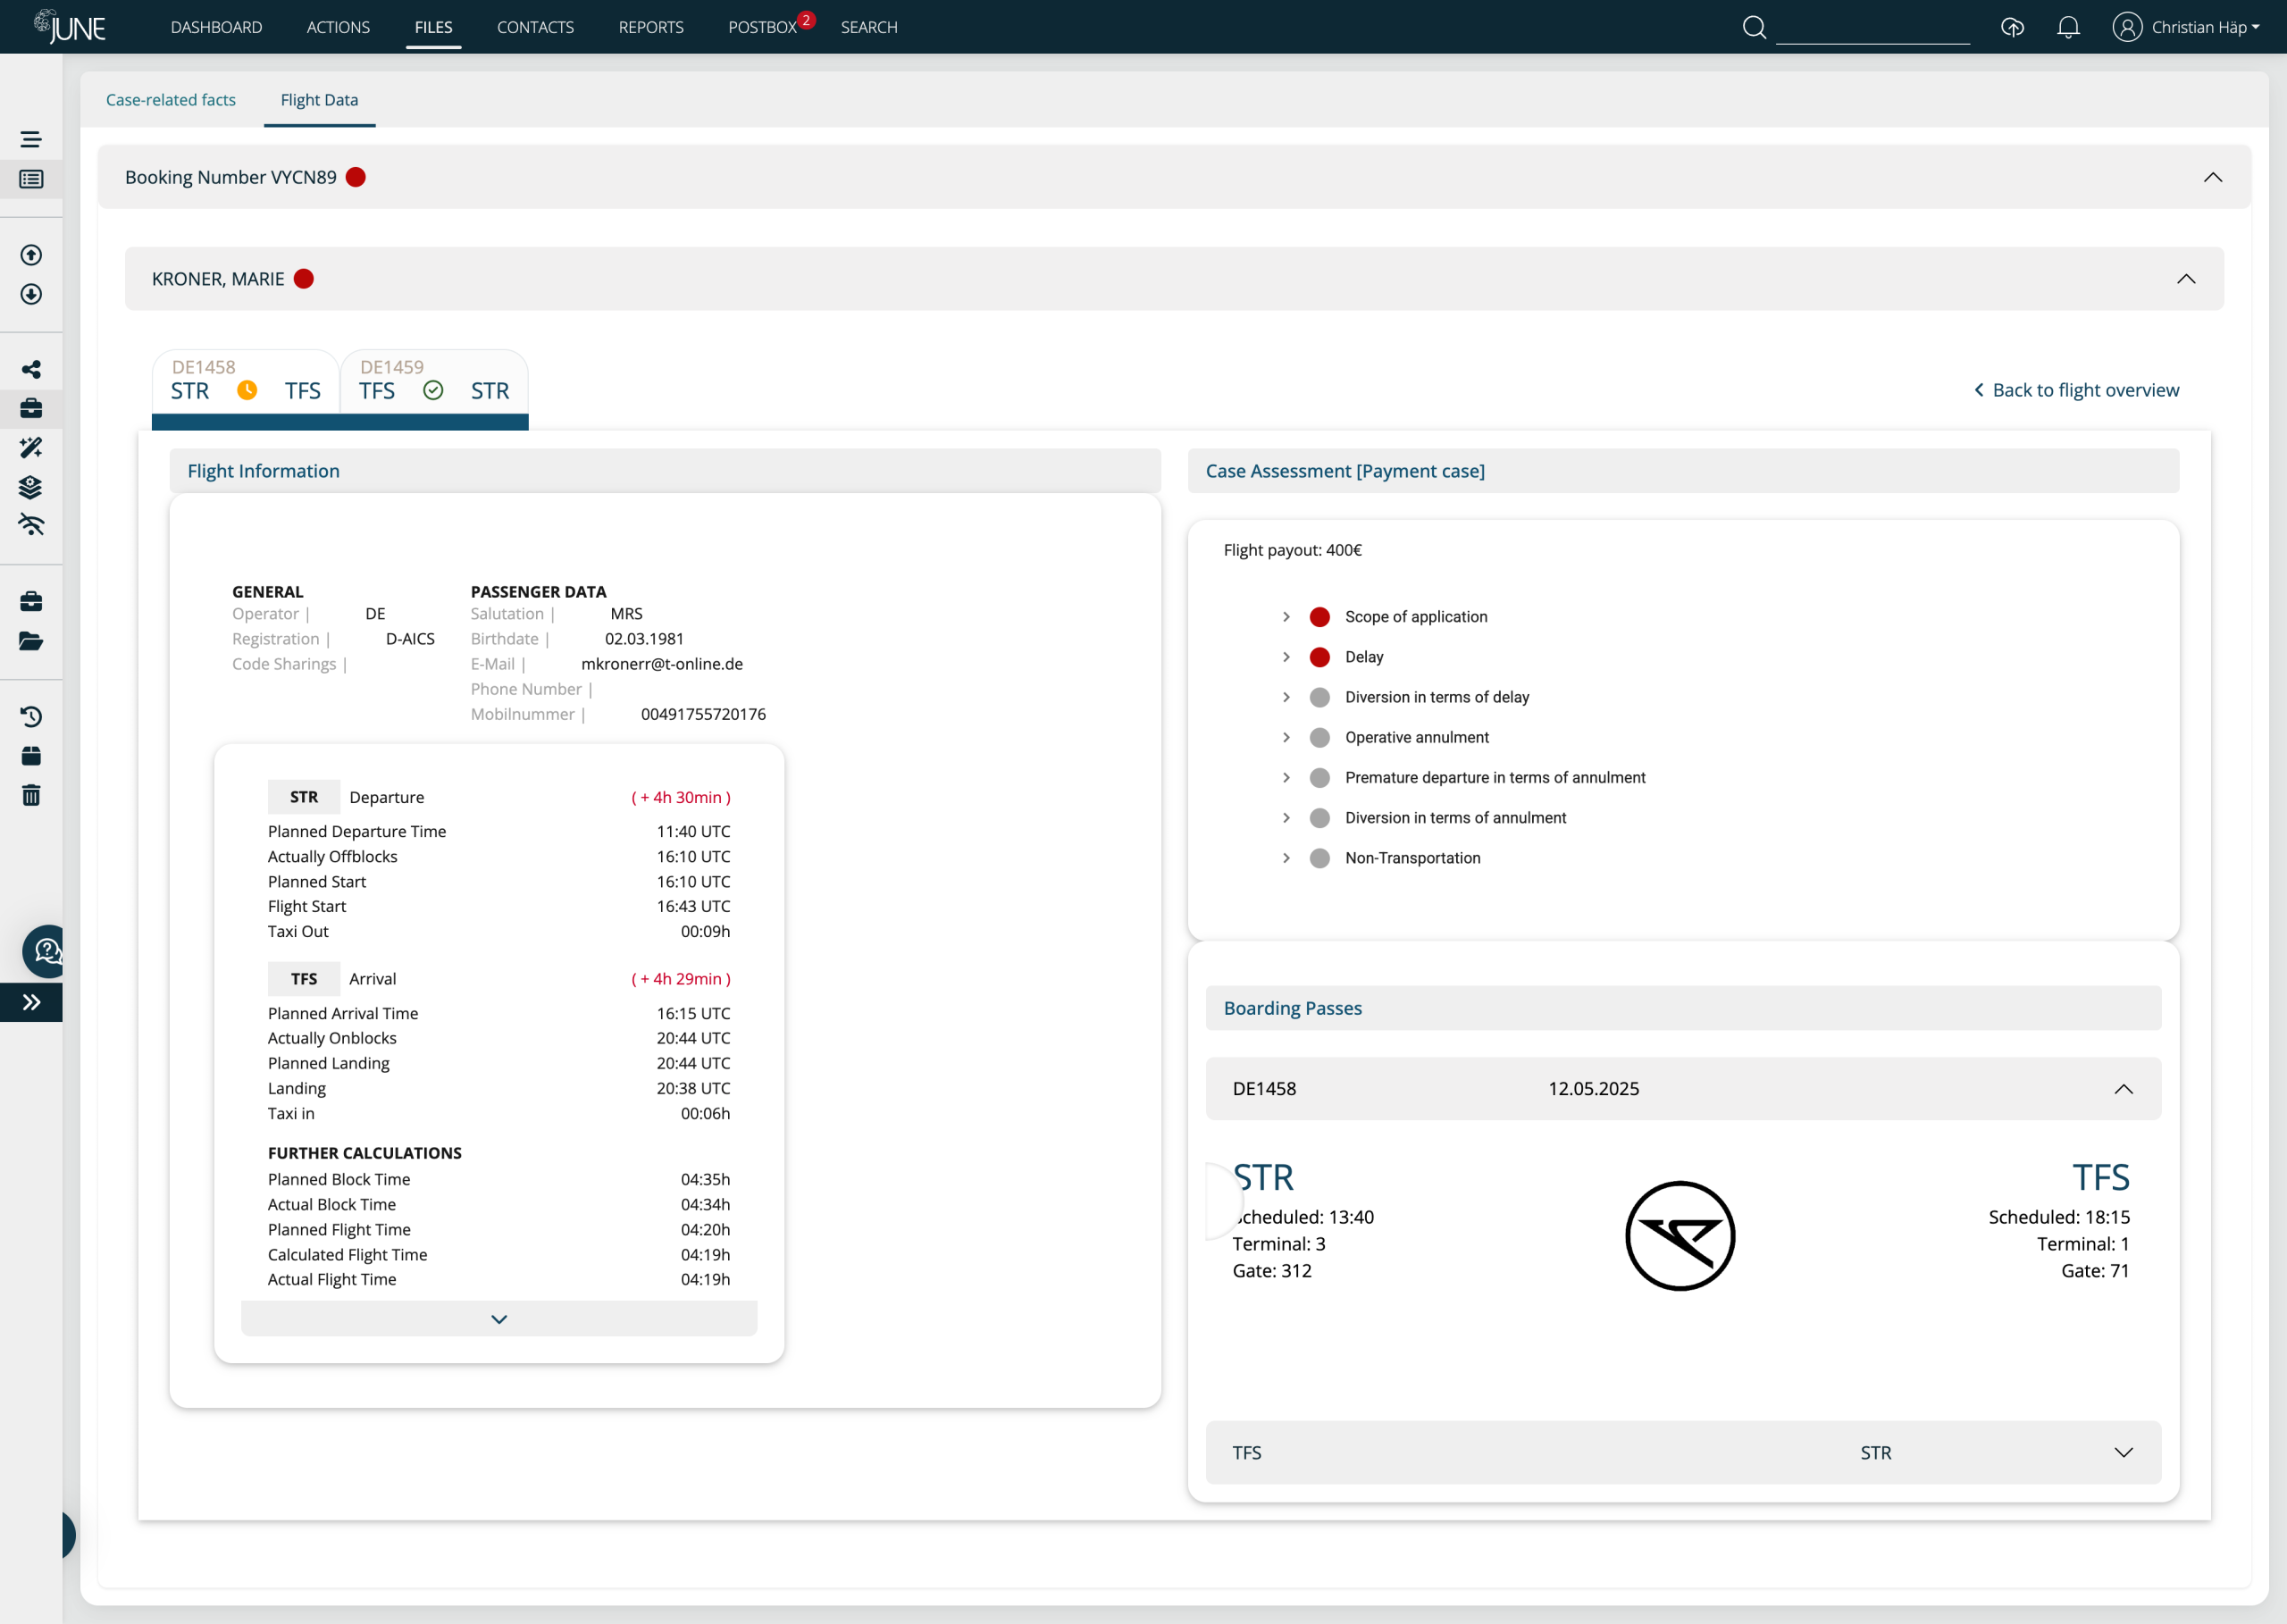Expand the TFS STR boarding pass
2287x1624 pixels.
pyautogui.click(x=2123, y=1452)
